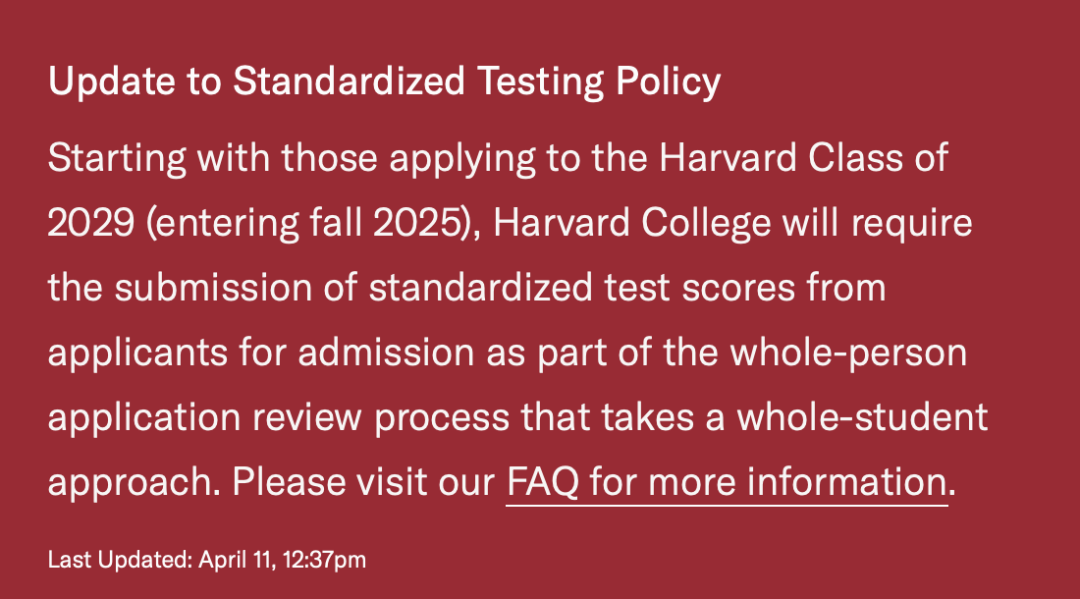Screen dimensions: 1080x599
Task: Click the word applicants
Action: click(138, 354)
